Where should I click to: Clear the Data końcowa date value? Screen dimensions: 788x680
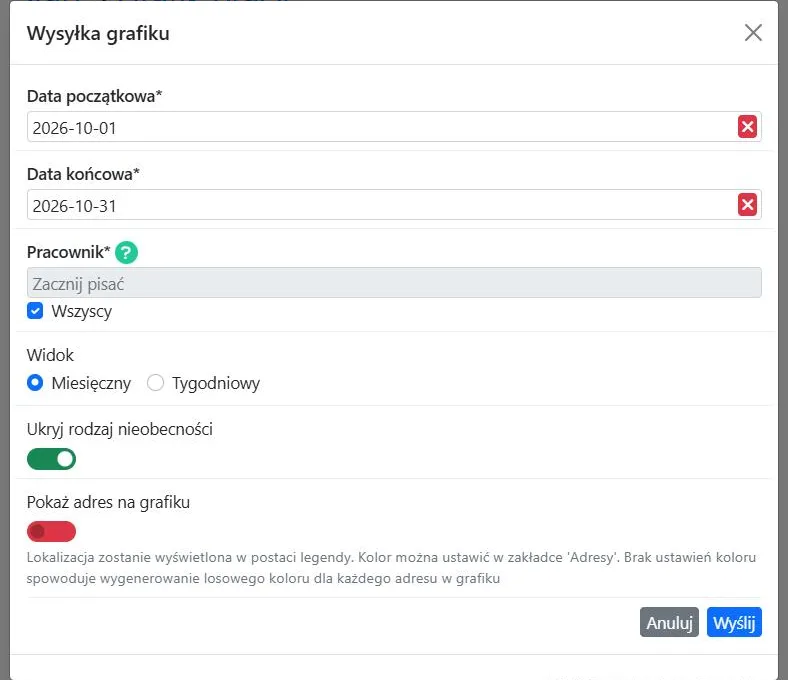click(747, 205)
